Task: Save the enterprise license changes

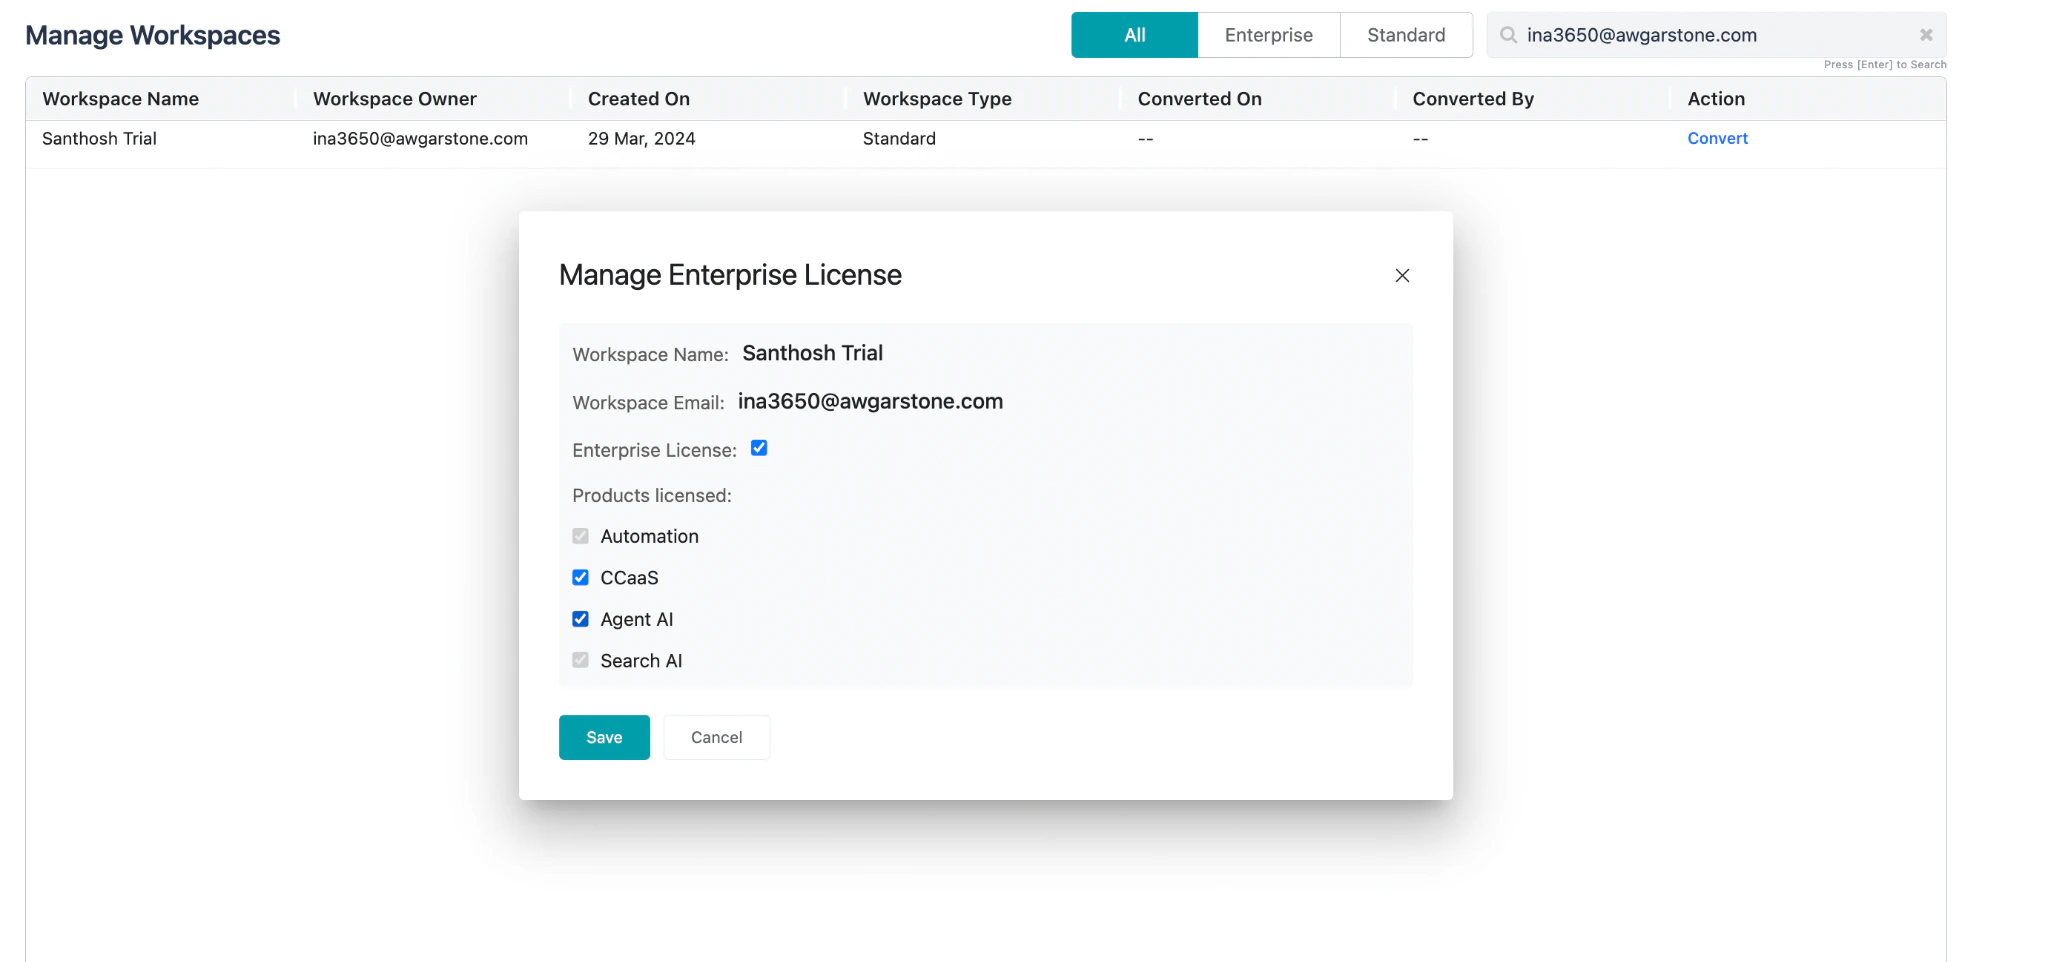Action: tap(604, 737)
